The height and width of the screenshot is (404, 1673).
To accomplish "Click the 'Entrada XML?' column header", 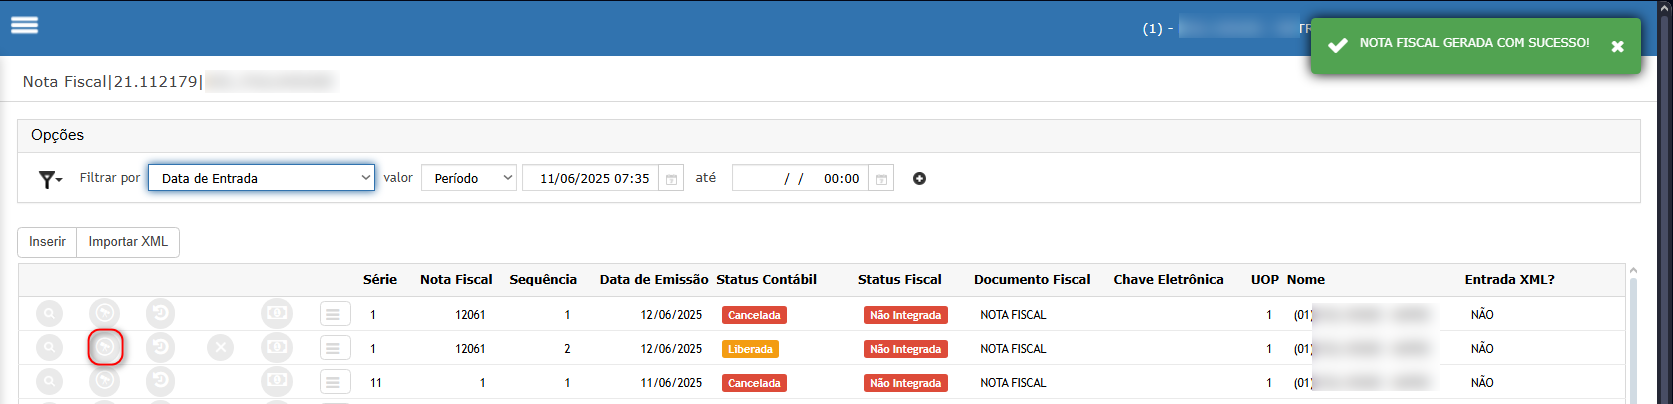I will [1509, 280].
